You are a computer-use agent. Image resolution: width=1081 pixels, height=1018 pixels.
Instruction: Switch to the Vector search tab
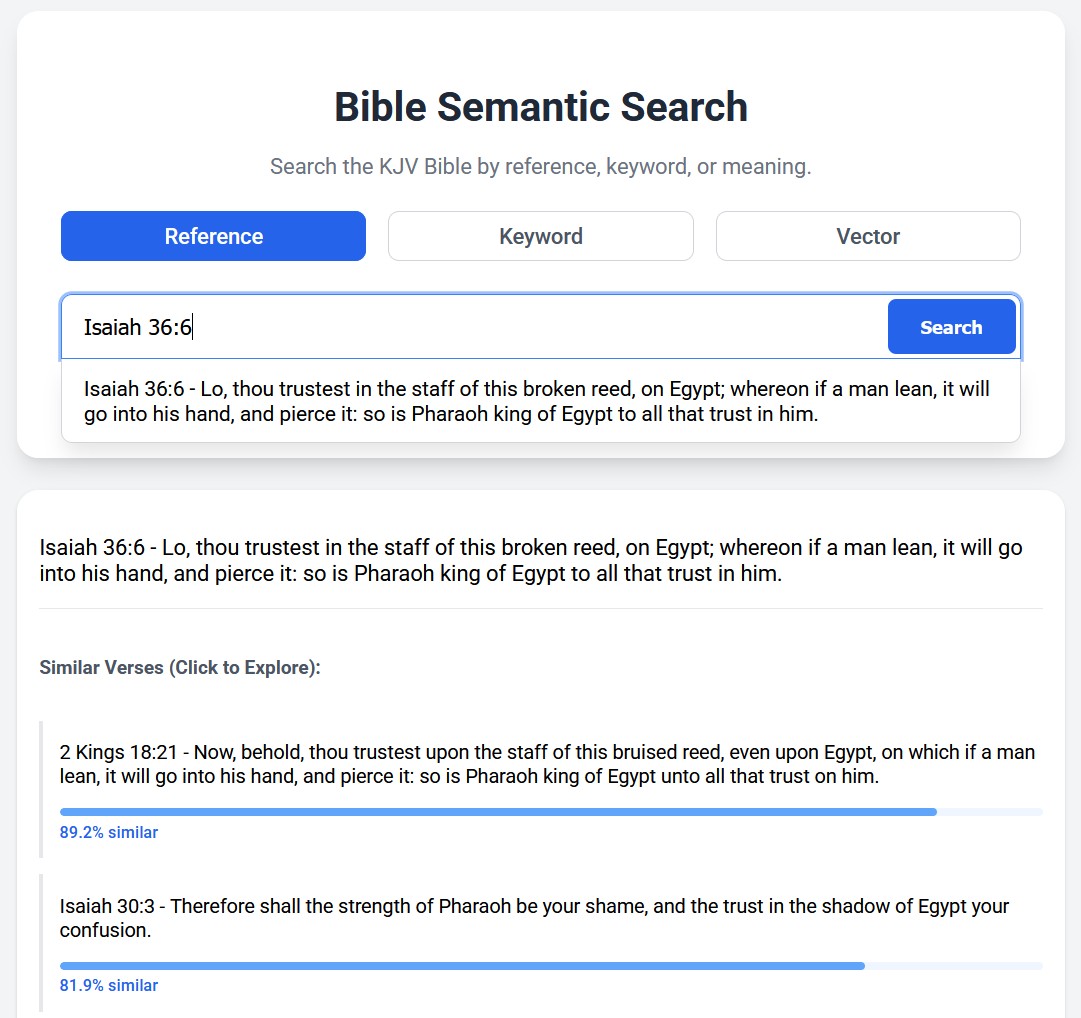click(867, 236)
